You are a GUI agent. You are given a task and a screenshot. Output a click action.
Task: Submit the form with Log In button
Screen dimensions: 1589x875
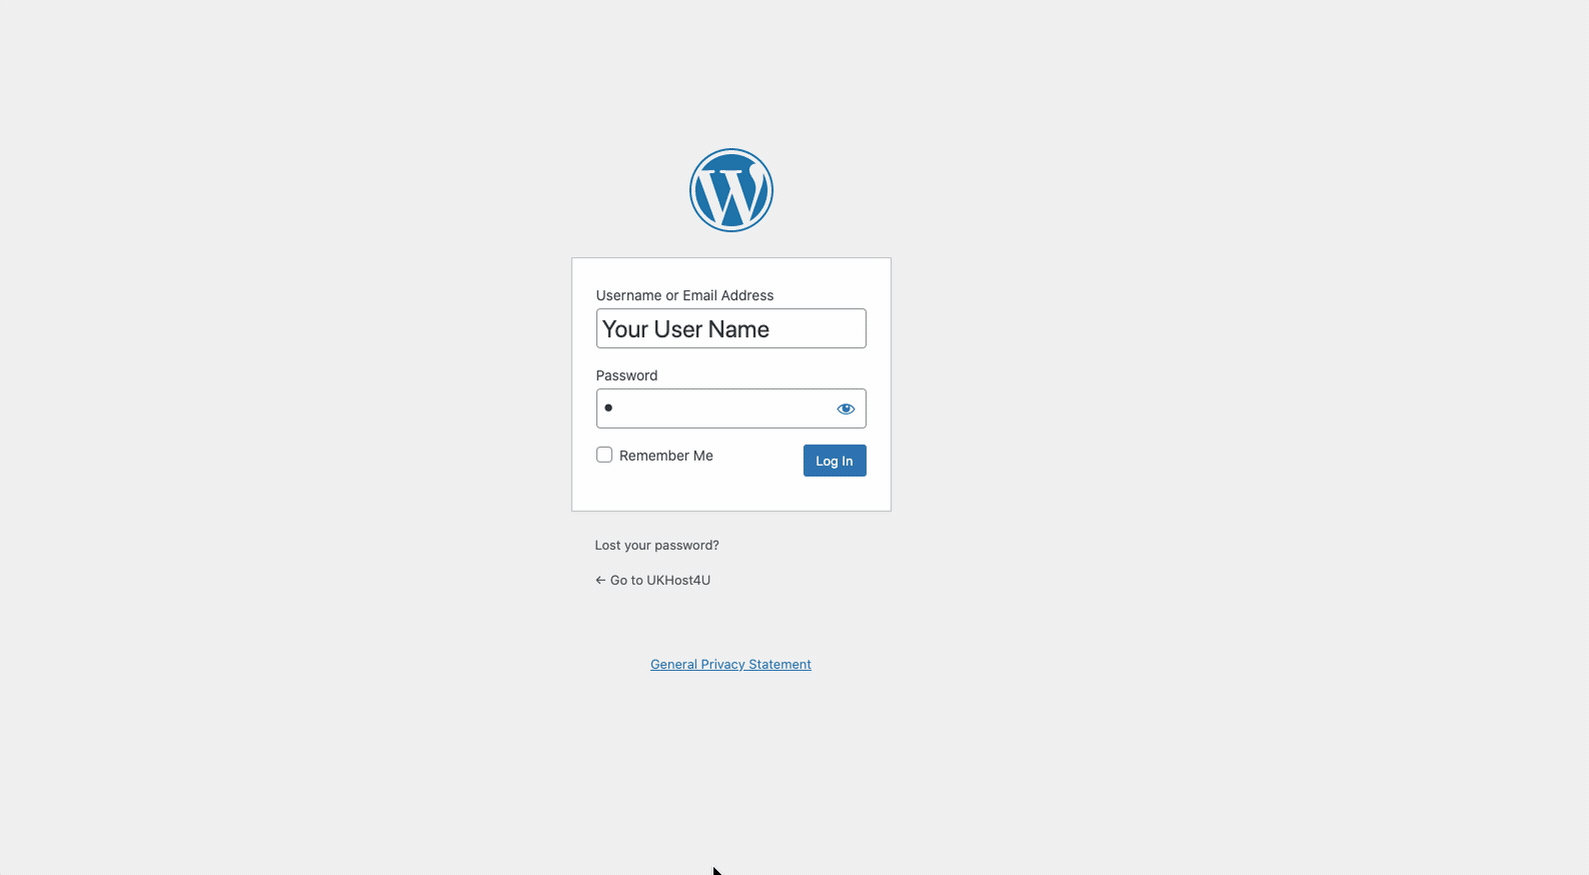point(834,460)
